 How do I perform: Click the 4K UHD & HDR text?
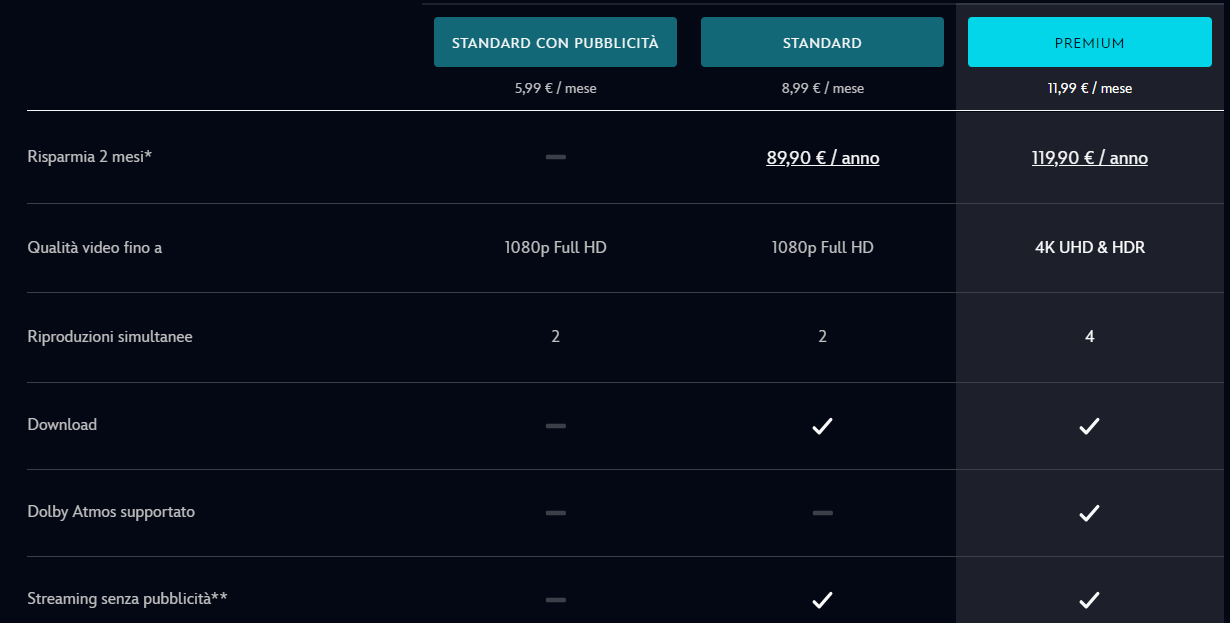coord(1089,247)
